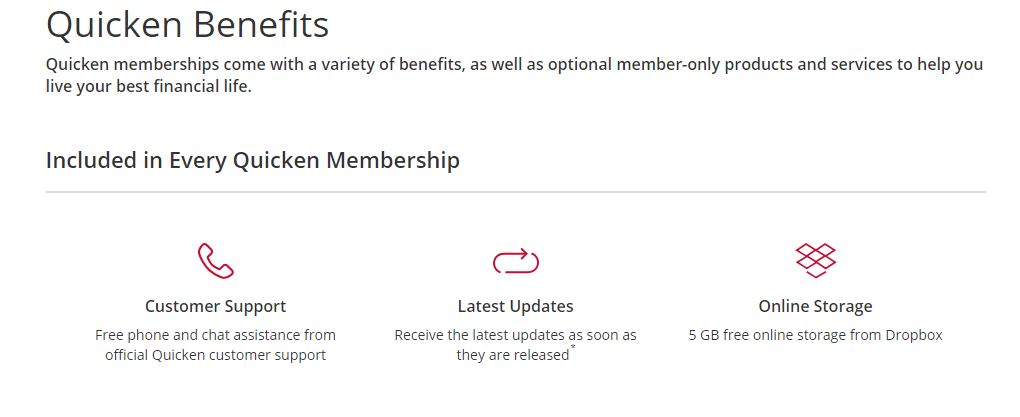Click the word Dropbox in storage description

tap(914, 335)
